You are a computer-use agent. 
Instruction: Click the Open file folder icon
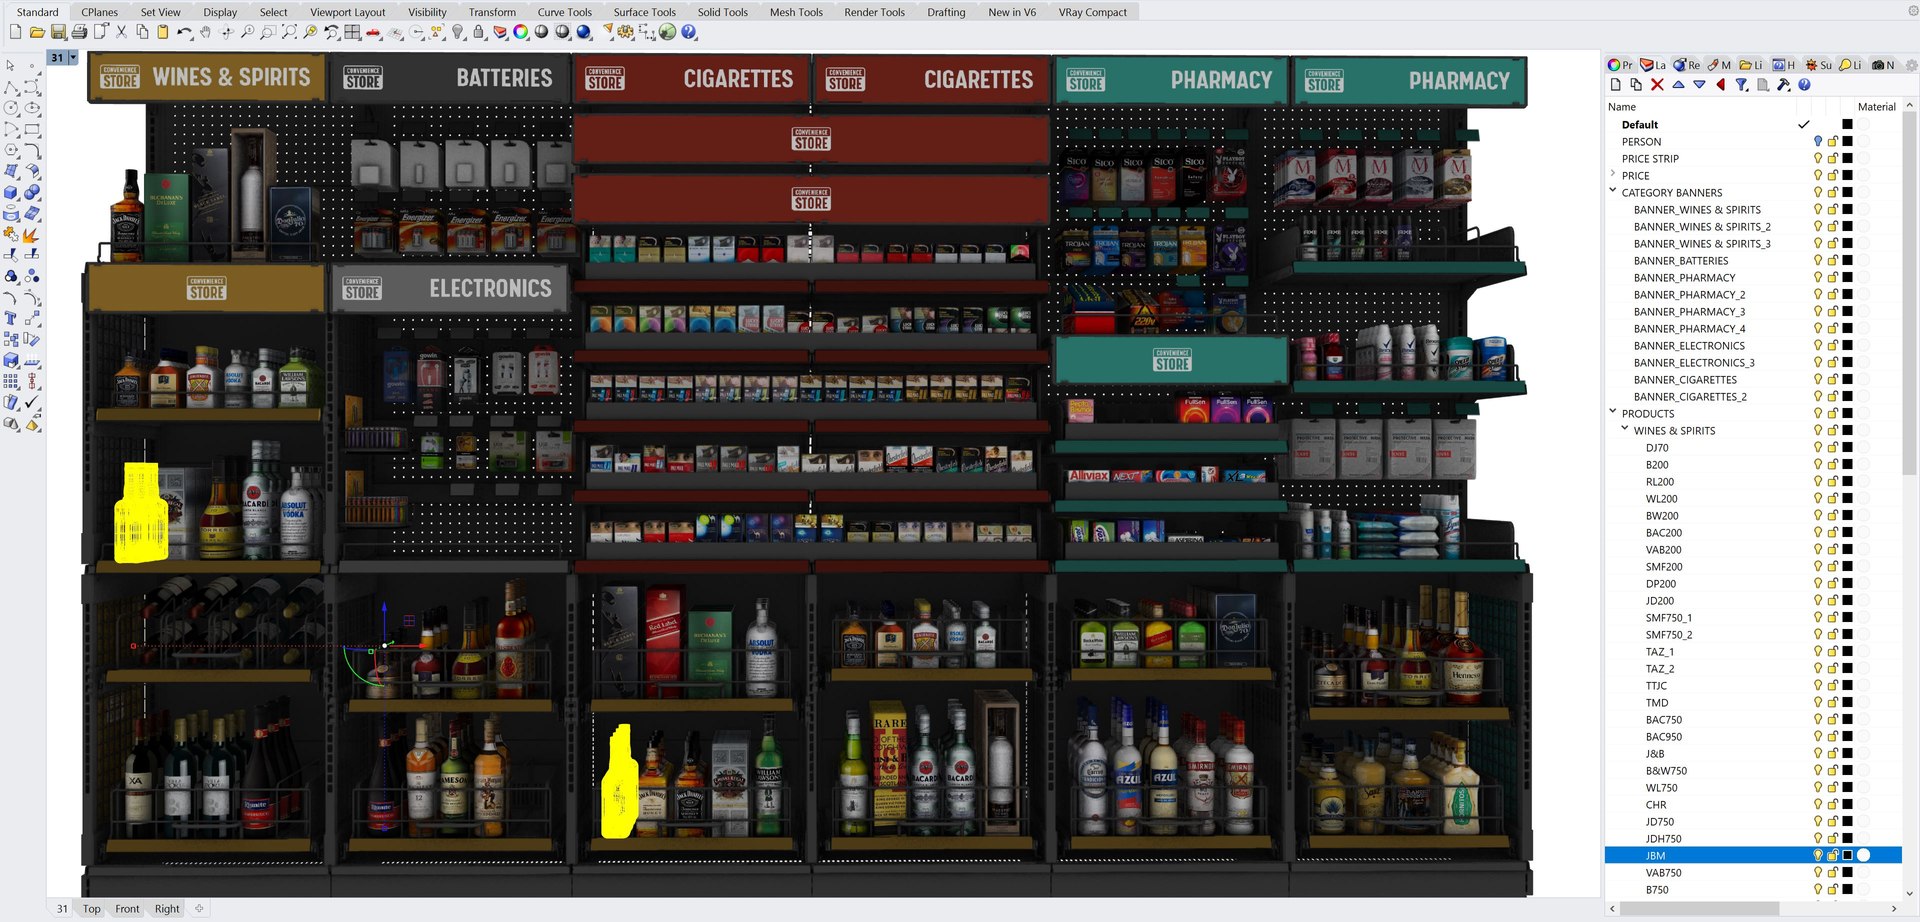[x=37, y=32]
